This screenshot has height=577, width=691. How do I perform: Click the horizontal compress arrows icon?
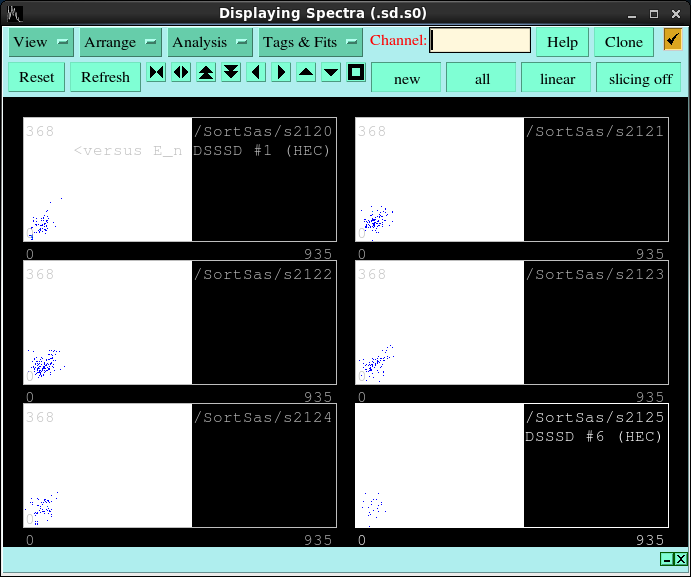tap(156, 72)
